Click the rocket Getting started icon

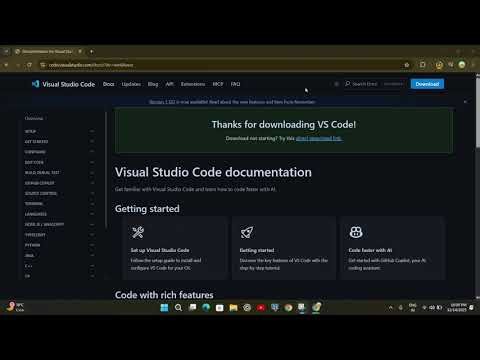pos(247,232)
